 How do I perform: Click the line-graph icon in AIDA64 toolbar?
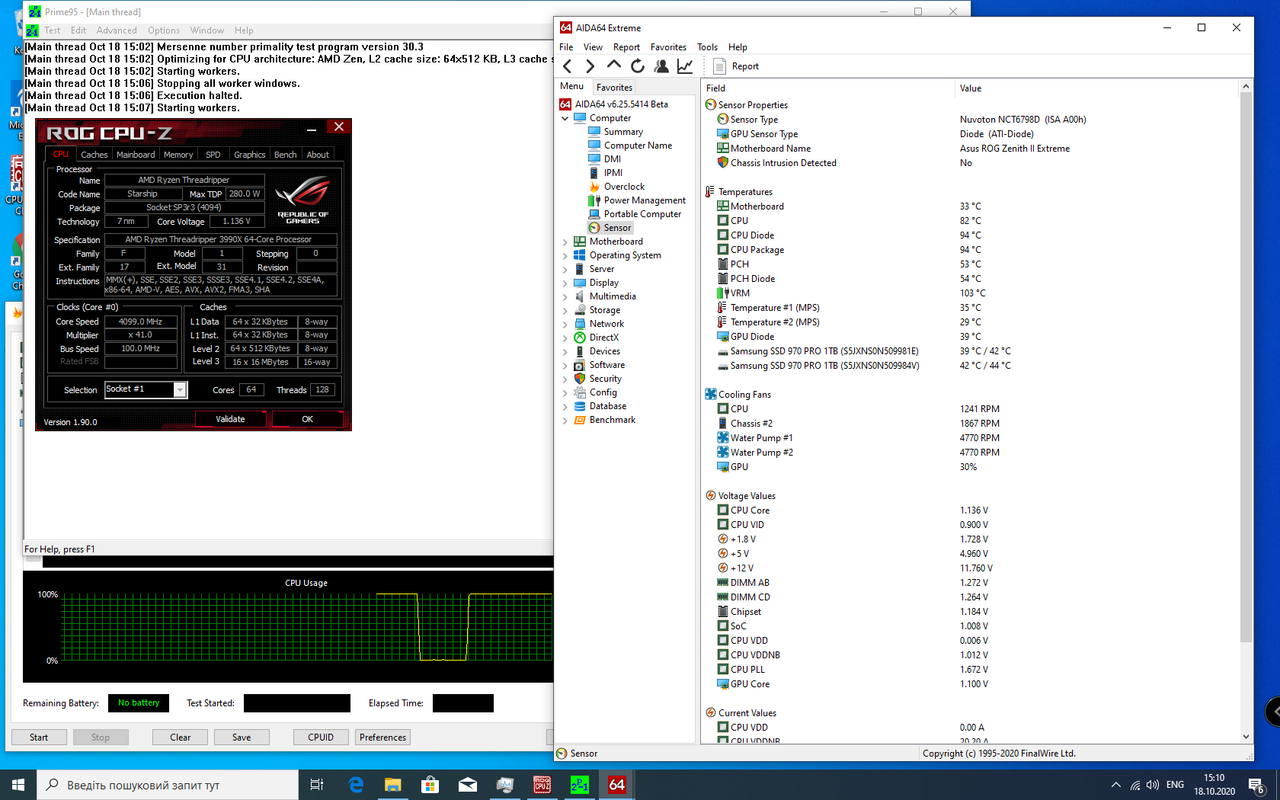tap(685, 66)
